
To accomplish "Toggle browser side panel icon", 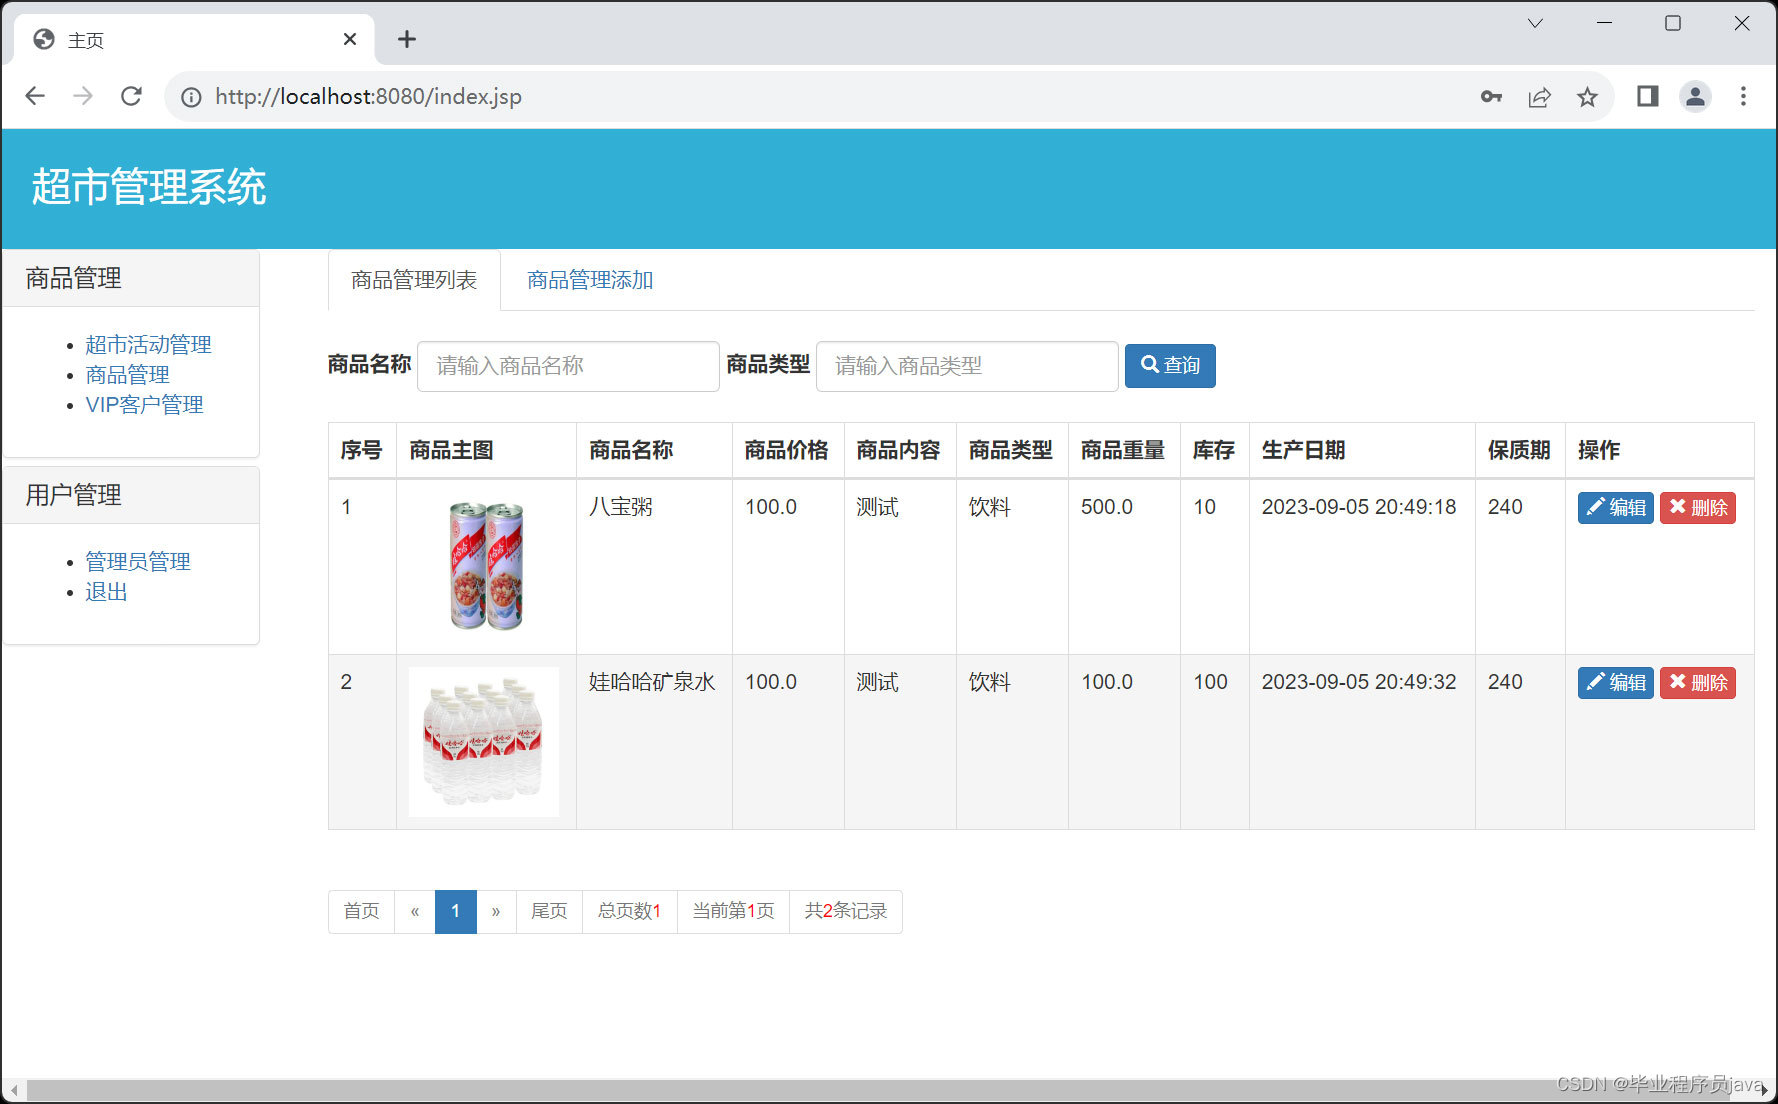I will pyautogui.click(x=1647, y=96).
